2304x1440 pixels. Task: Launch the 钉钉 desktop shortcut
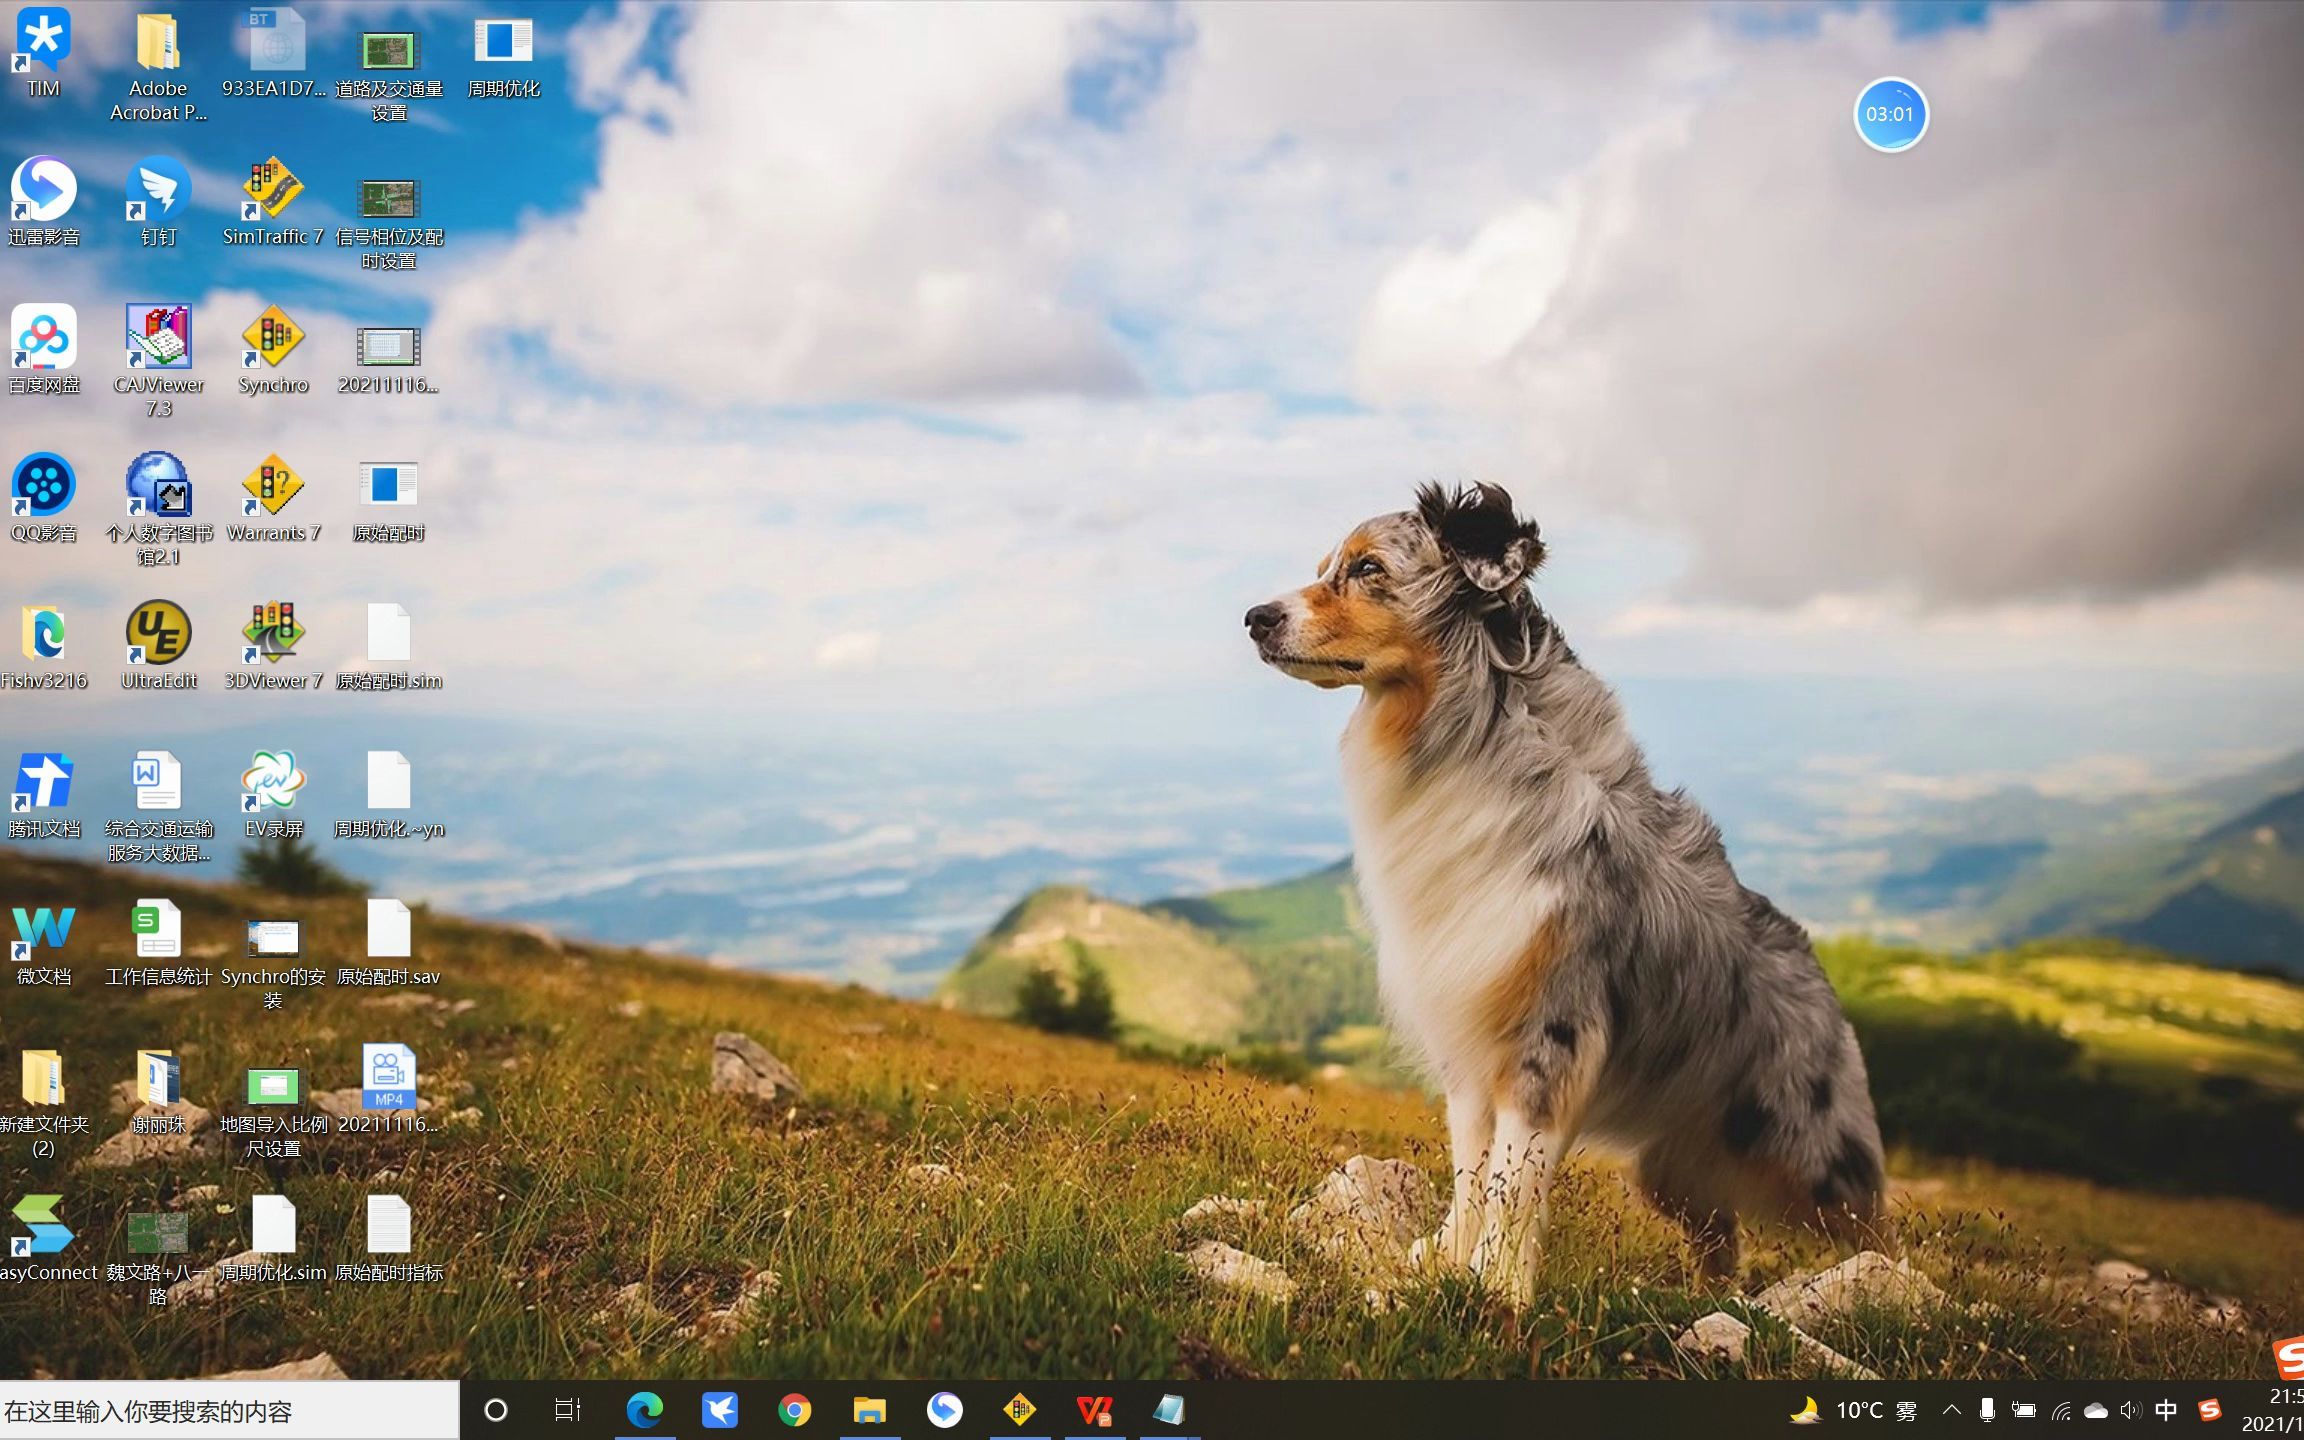click(158, 200)
